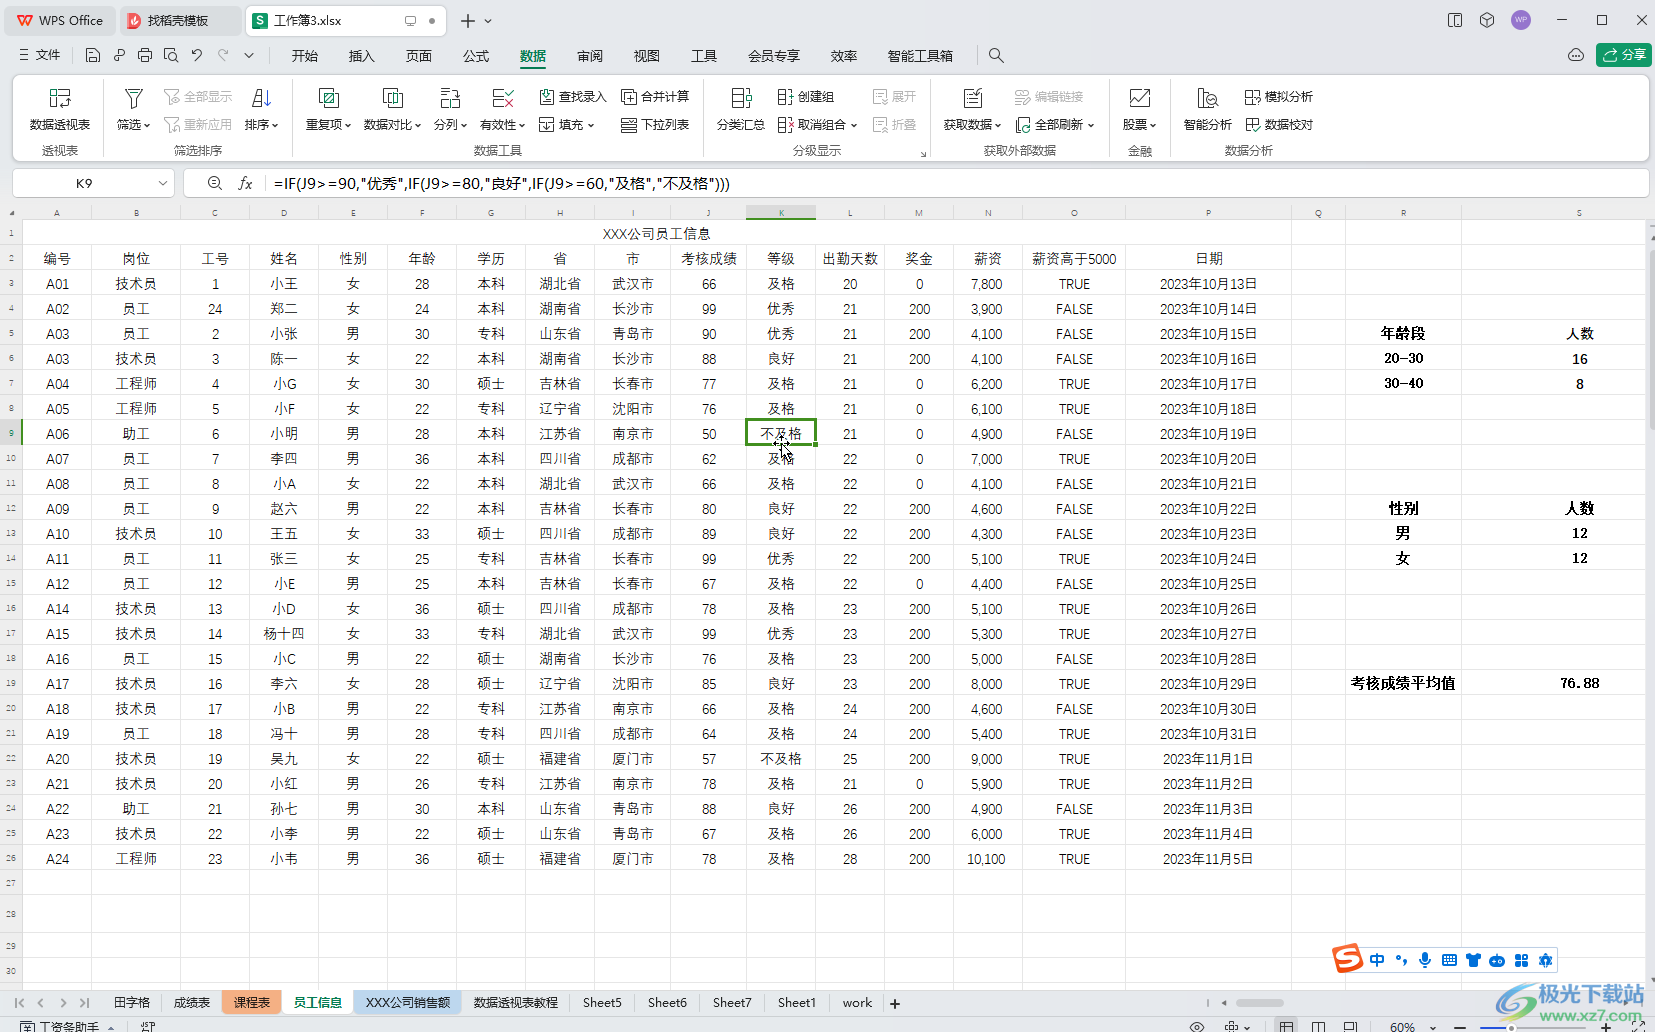Click the formula bar input field
The image size is (1655, 1032).
coord(956,184)
